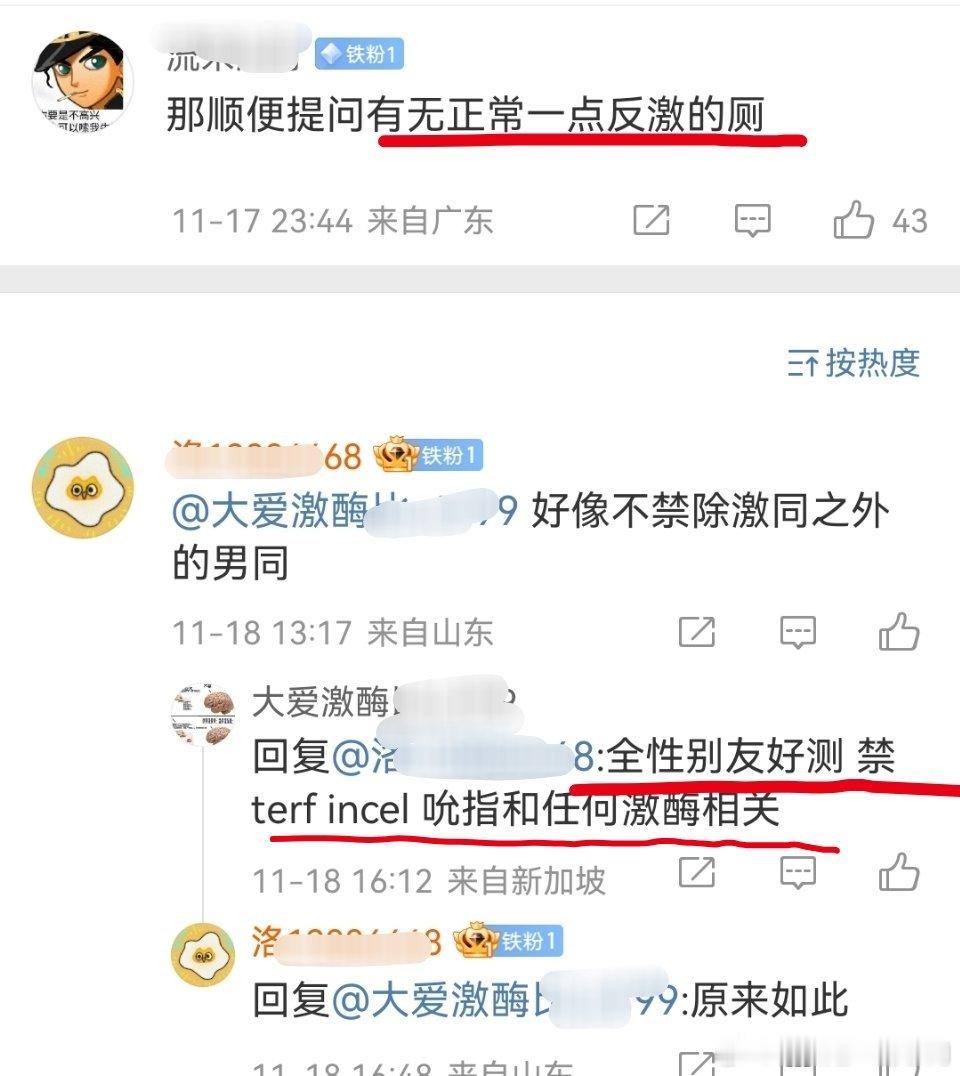960x1076 pixels.
Task: Reply to the 11-18 13:17 comment
Action: coord(798,632)
